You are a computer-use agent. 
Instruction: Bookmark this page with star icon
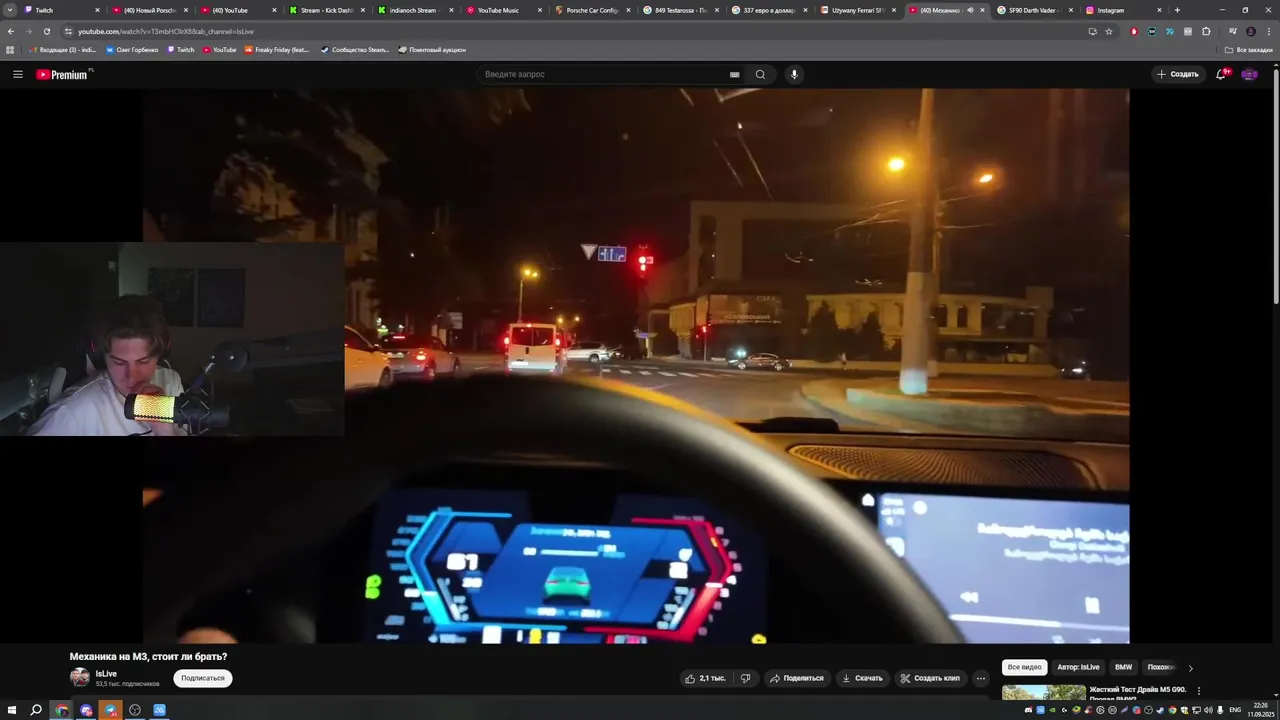1109,31
